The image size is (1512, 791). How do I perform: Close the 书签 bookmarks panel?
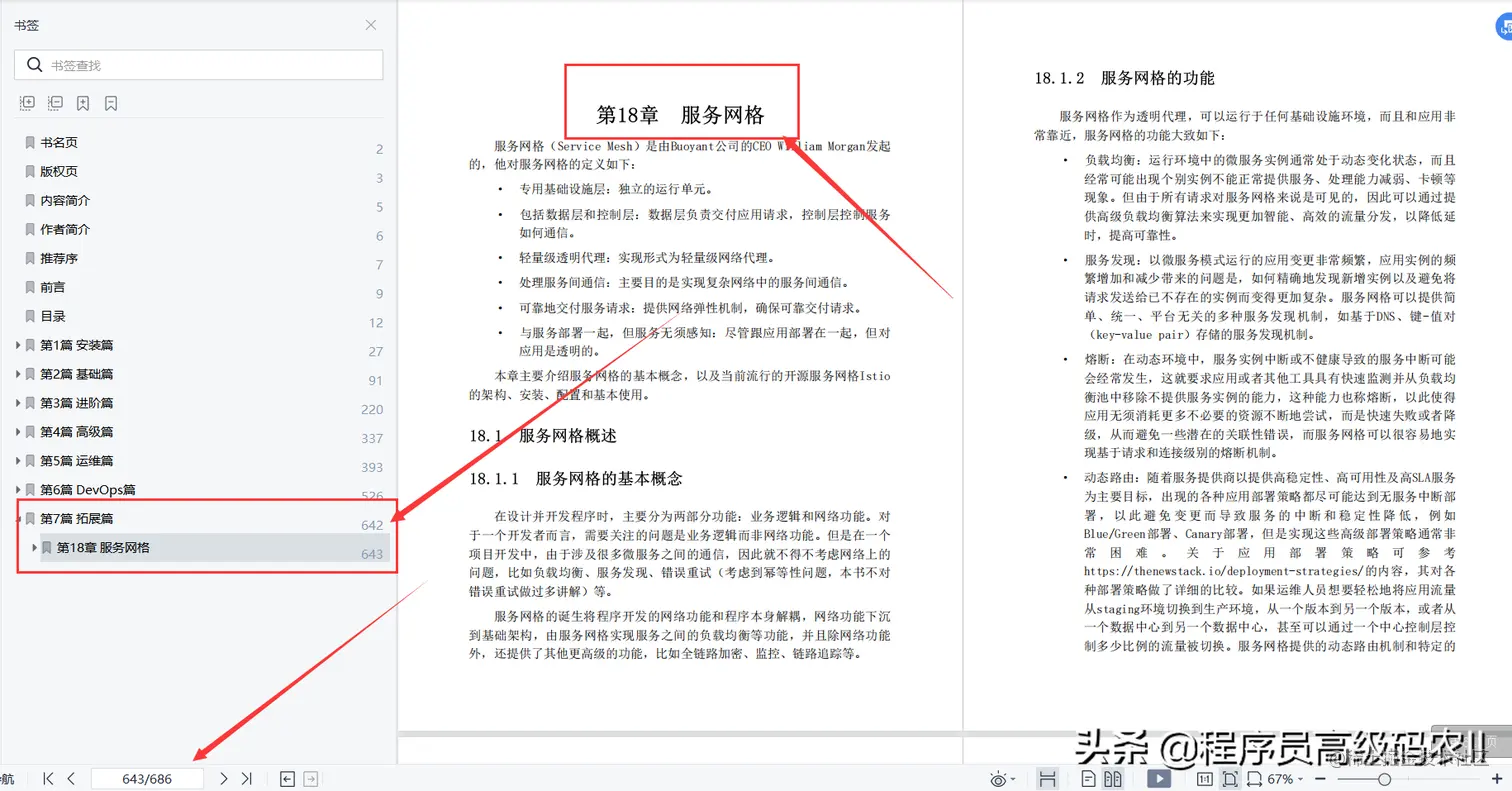(x=370, y=25)
